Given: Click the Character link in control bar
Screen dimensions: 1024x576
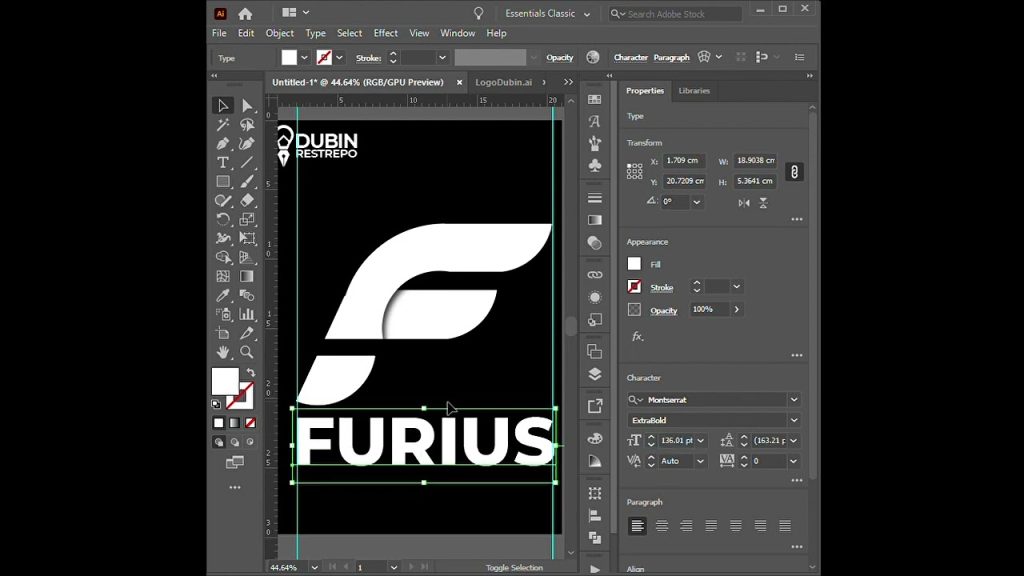Looking at the screenshot, I should tap(630, 58).
